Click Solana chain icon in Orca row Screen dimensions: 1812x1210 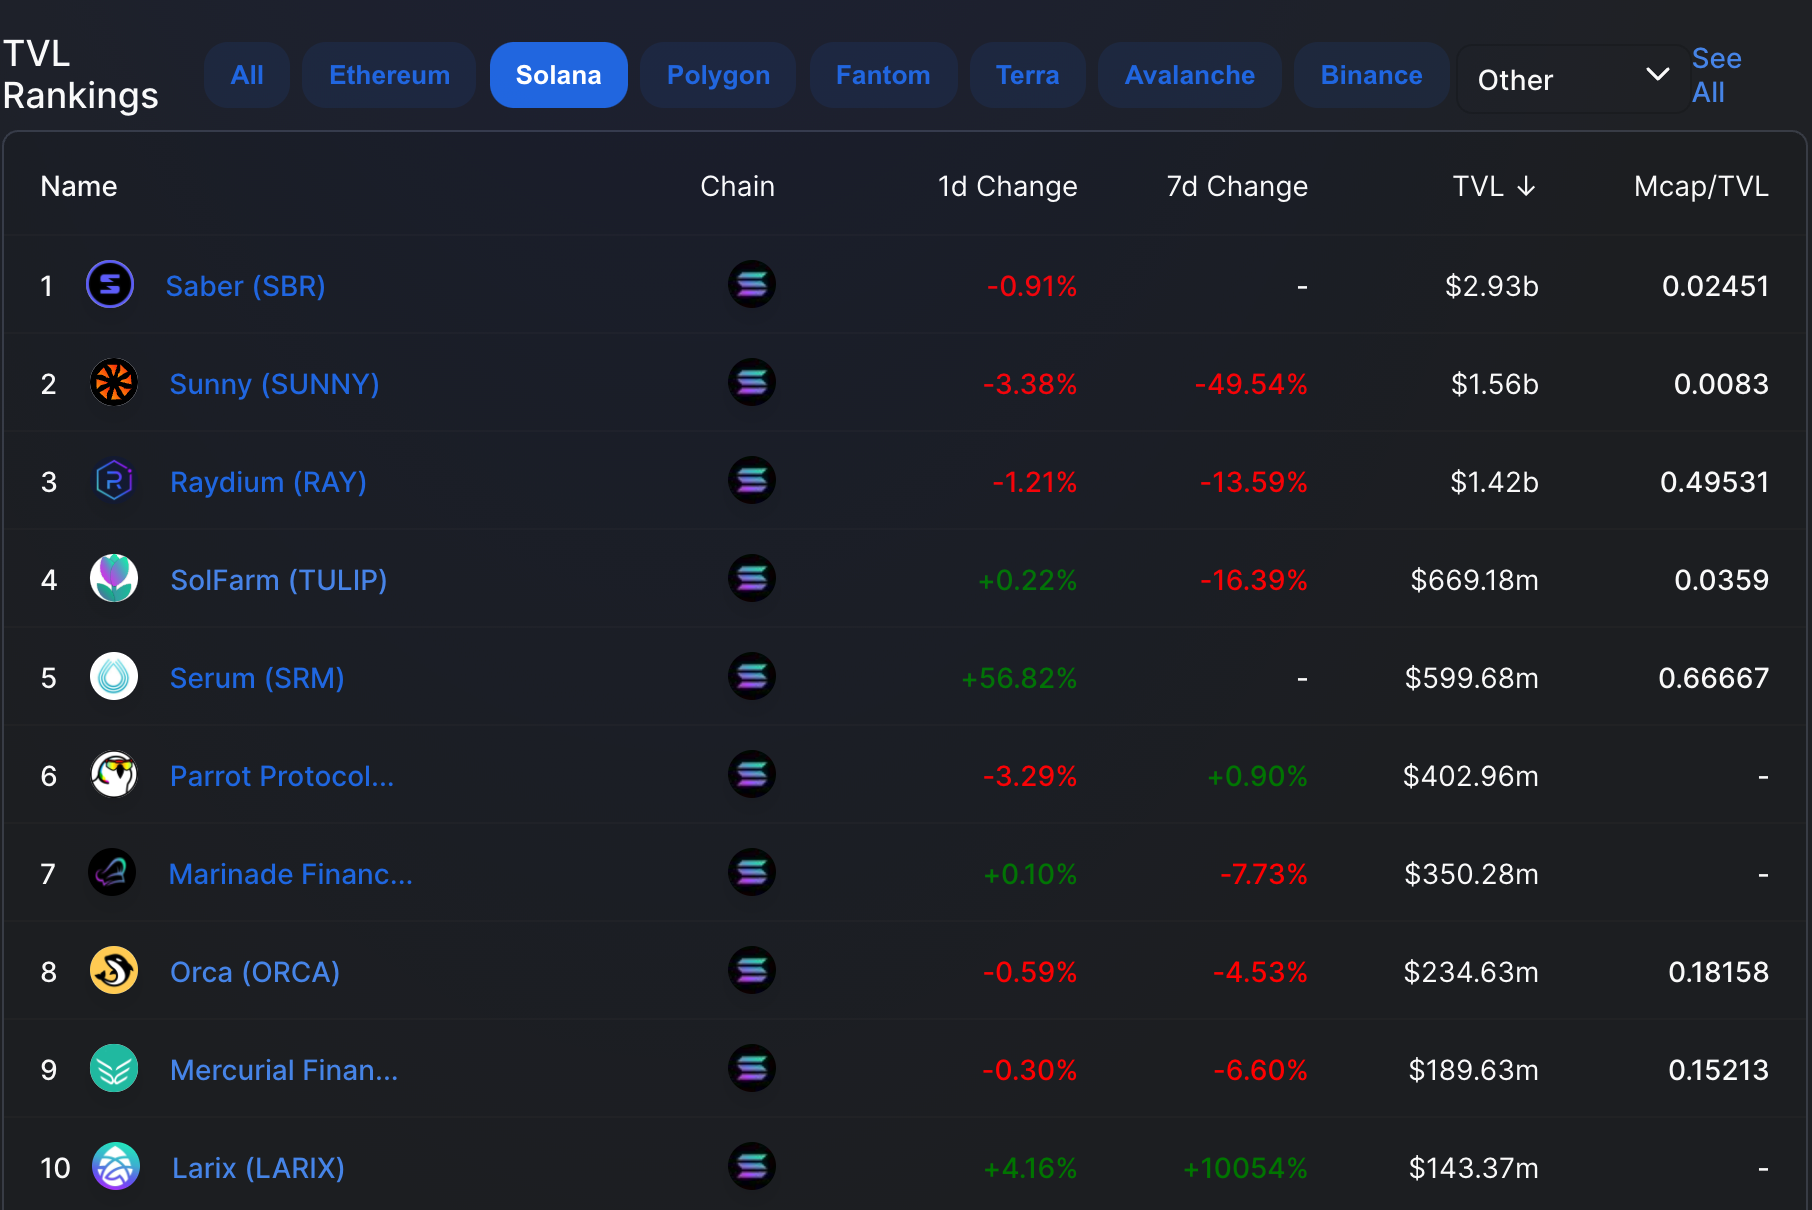pyautogui.click(x=752, y=971)
